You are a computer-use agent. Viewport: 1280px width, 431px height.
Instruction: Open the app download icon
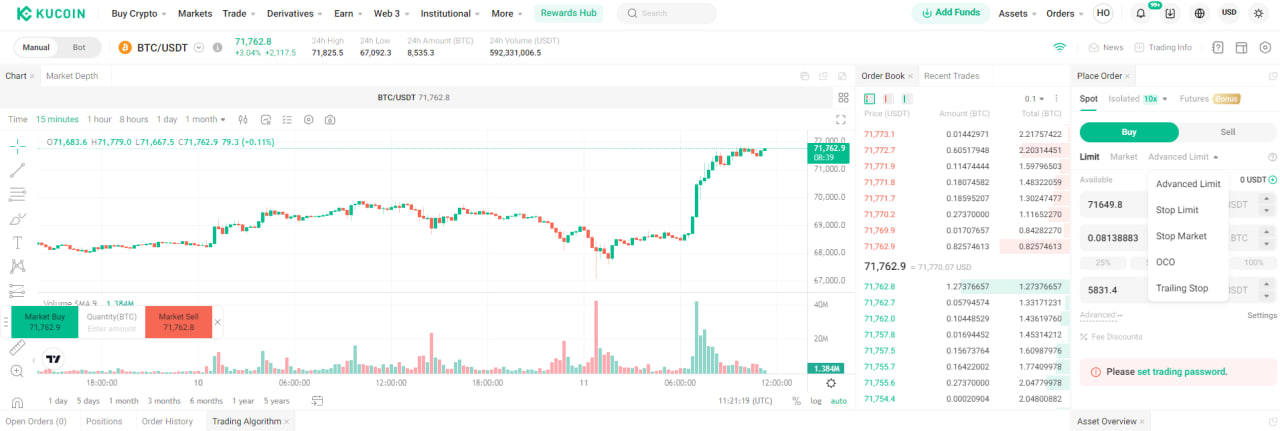tap(1170, 14)
